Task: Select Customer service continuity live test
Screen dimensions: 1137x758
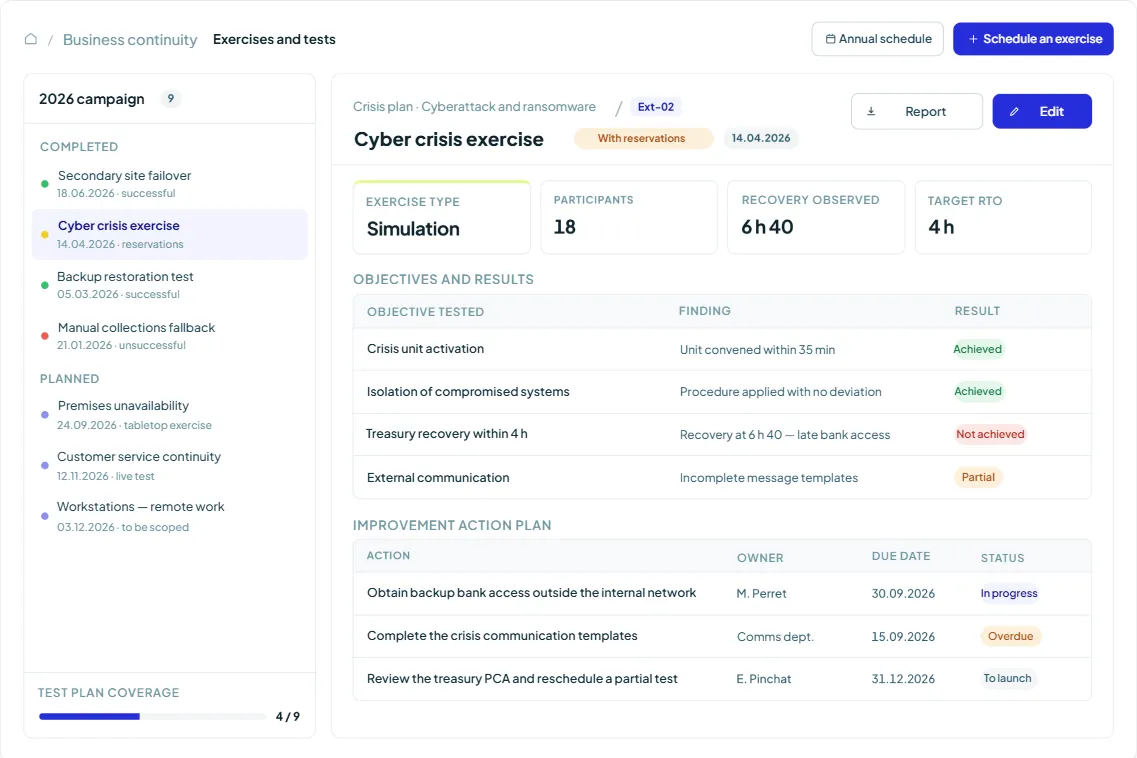Action: click(170, 466)
